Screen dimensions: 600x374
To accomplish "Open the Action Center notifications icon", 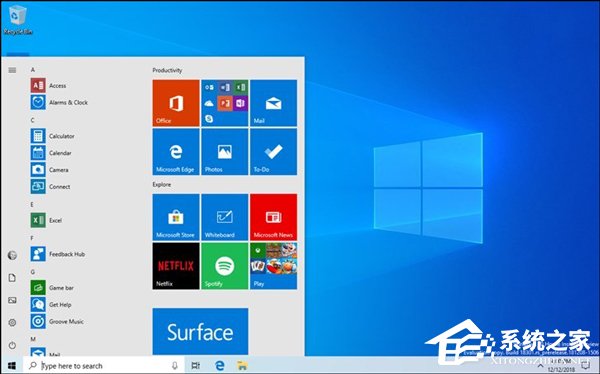I will tap(585, 365).
